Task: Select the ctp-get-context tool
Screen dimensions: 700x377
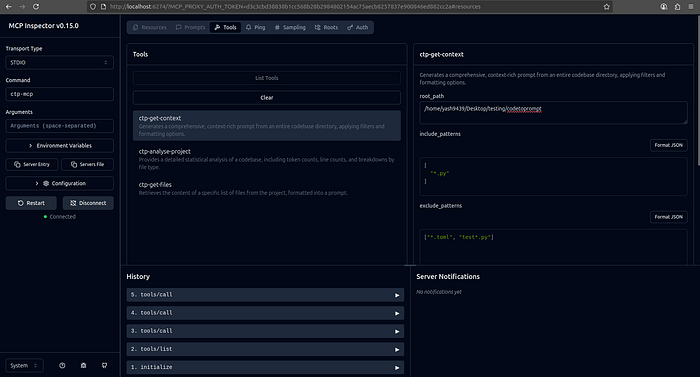Action: pos(267,126)
